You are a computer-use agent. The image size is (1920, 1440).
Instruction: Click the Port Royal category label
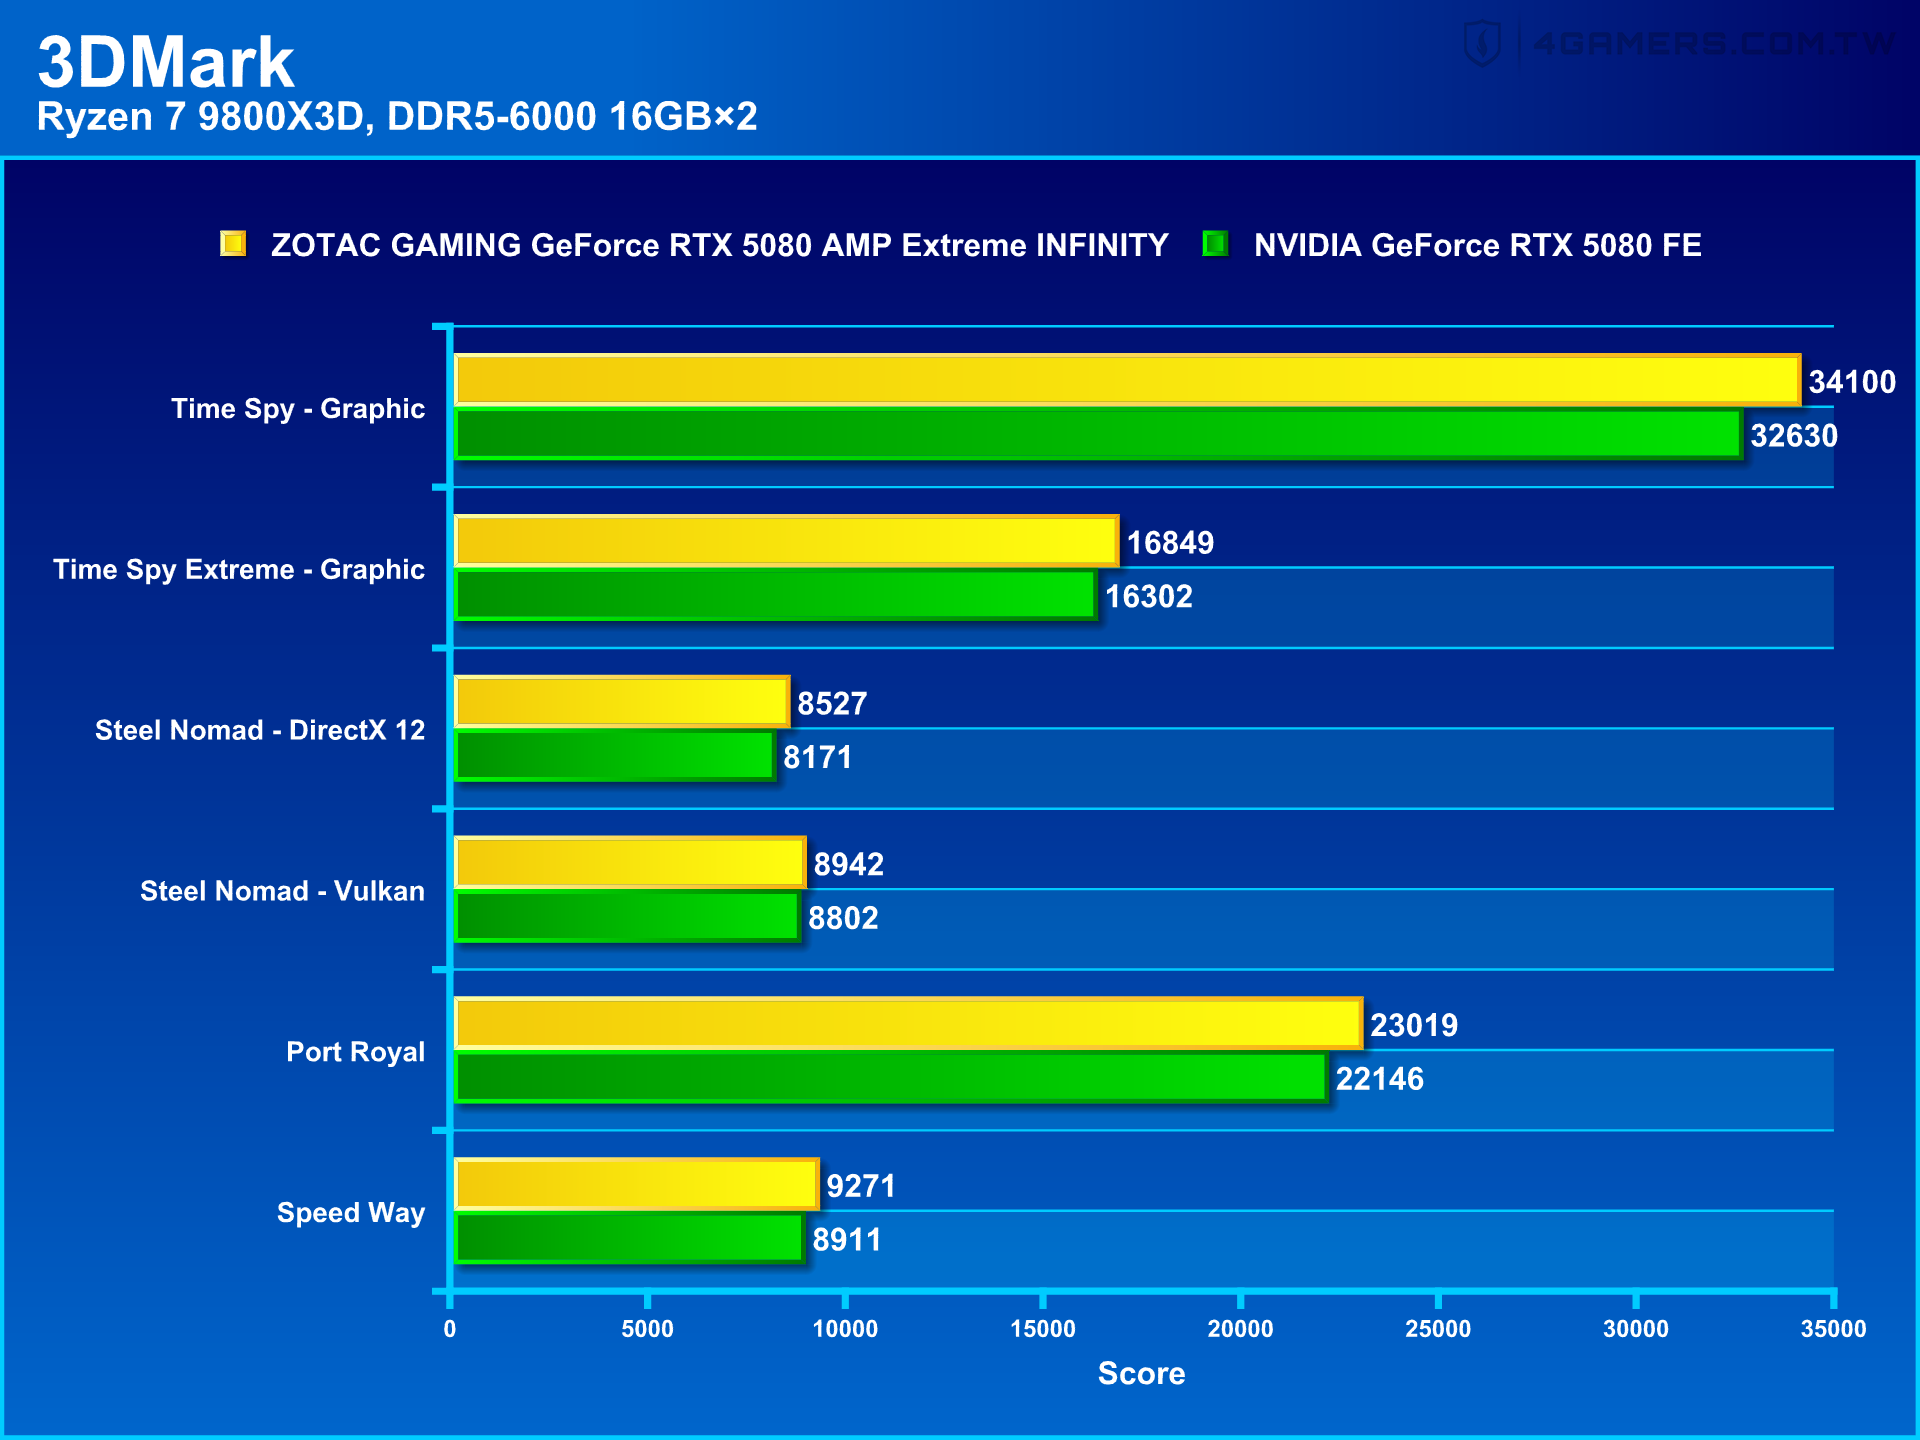tap(356, 1052)
